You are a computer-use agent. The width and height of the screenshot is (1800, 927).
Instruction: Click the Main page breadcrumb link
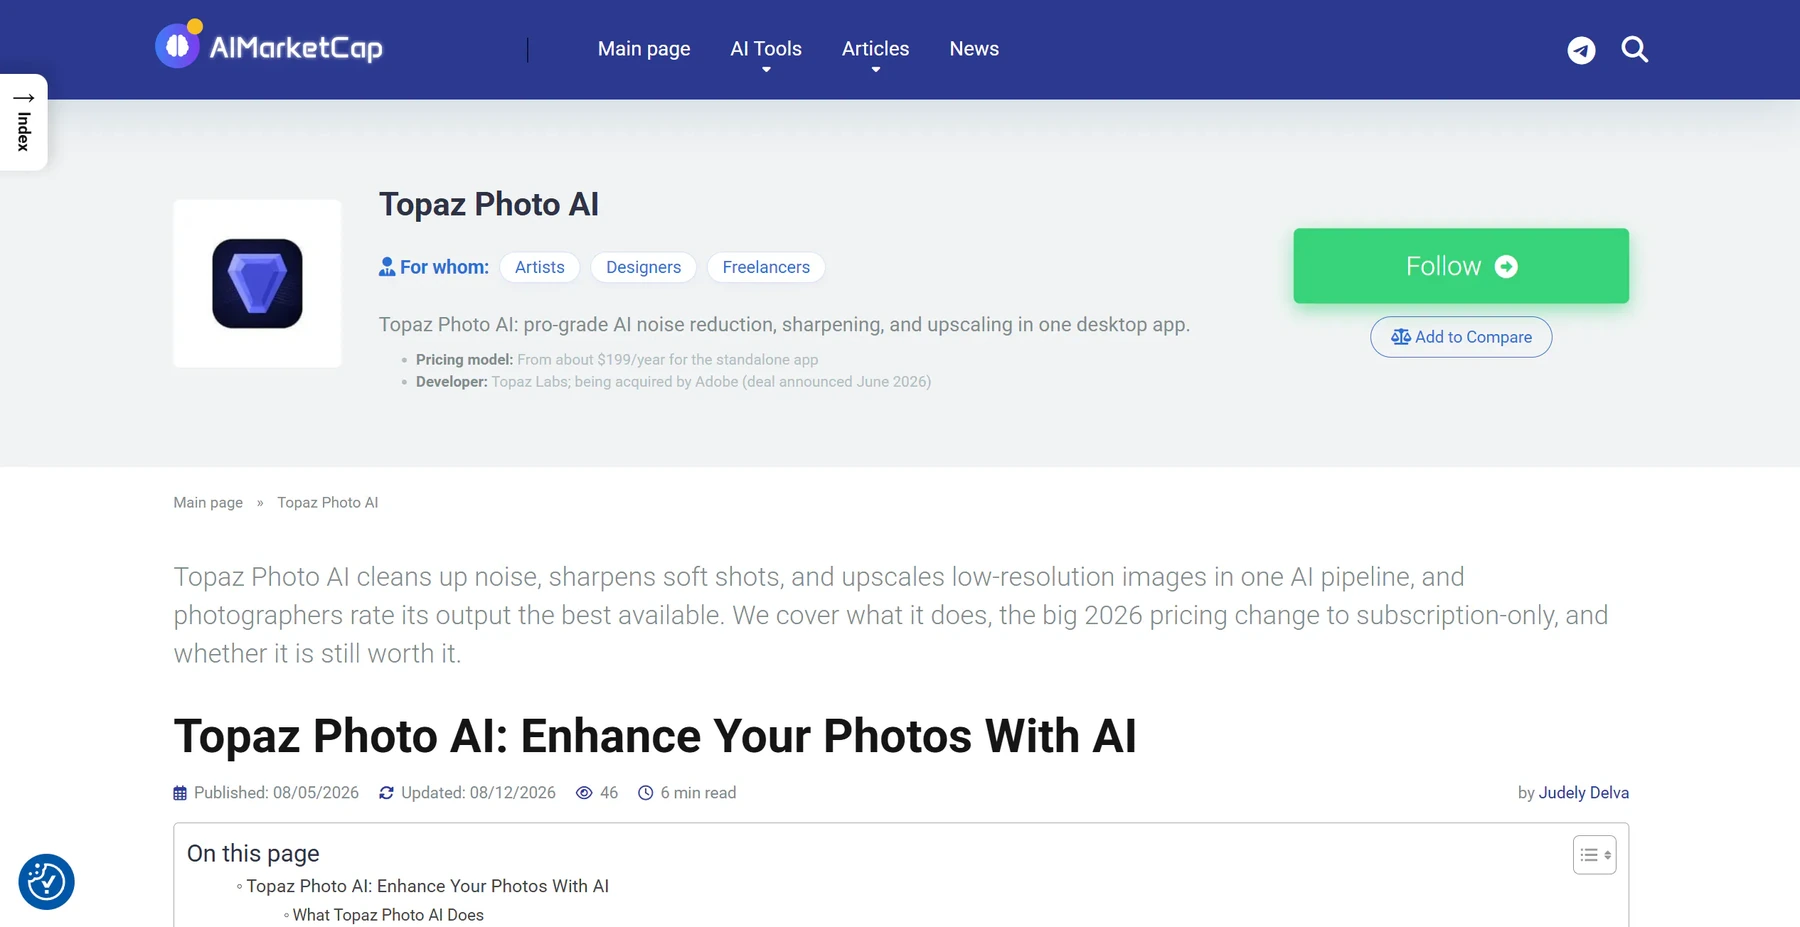coord(208,502)
